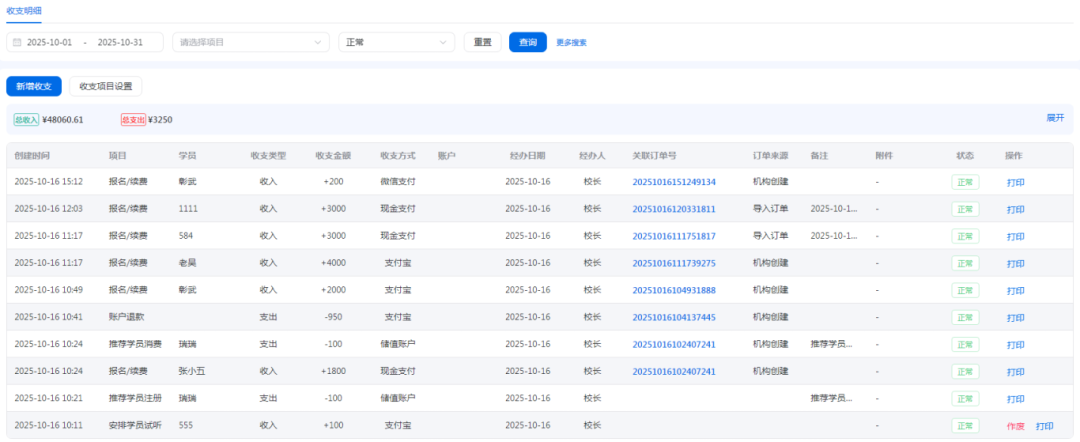
Task: Click the calendar icon in date range
Action: (x=17, y=42)
